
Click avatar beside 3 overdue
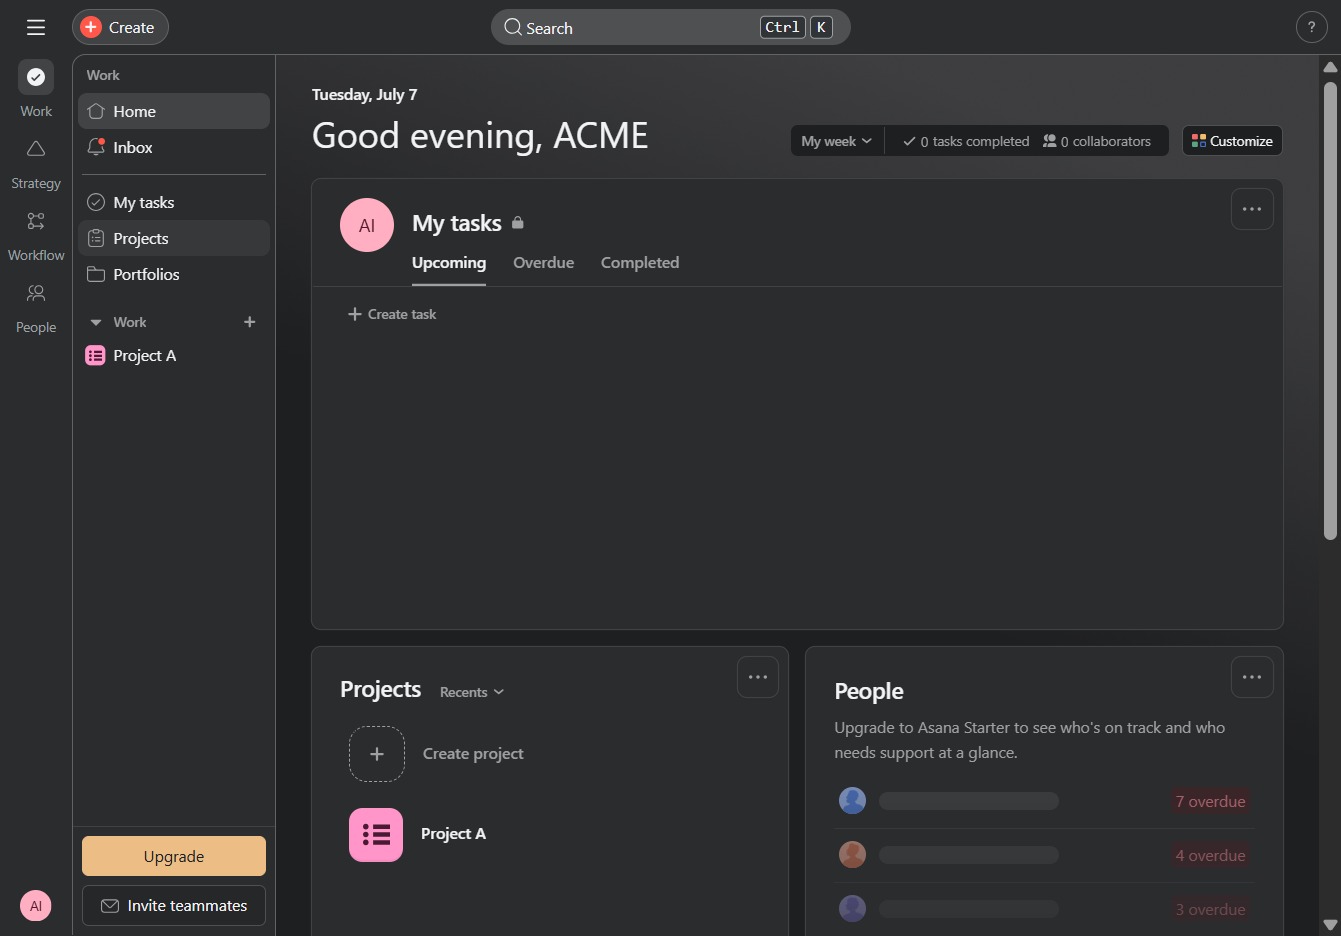(852, 909)
